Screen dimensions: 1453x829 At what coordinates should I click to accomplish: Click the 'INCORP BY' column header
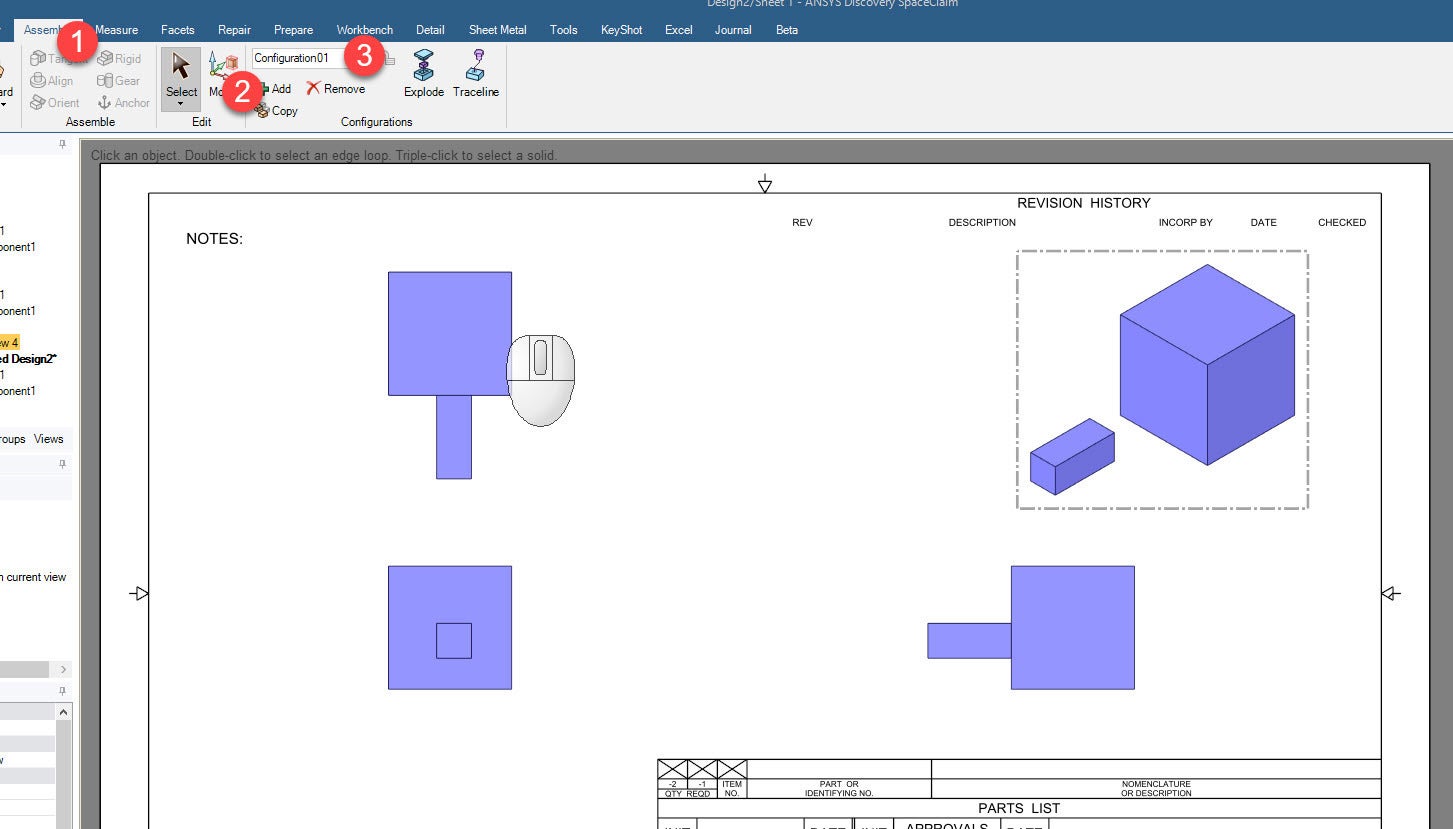tap(1186, 223)
